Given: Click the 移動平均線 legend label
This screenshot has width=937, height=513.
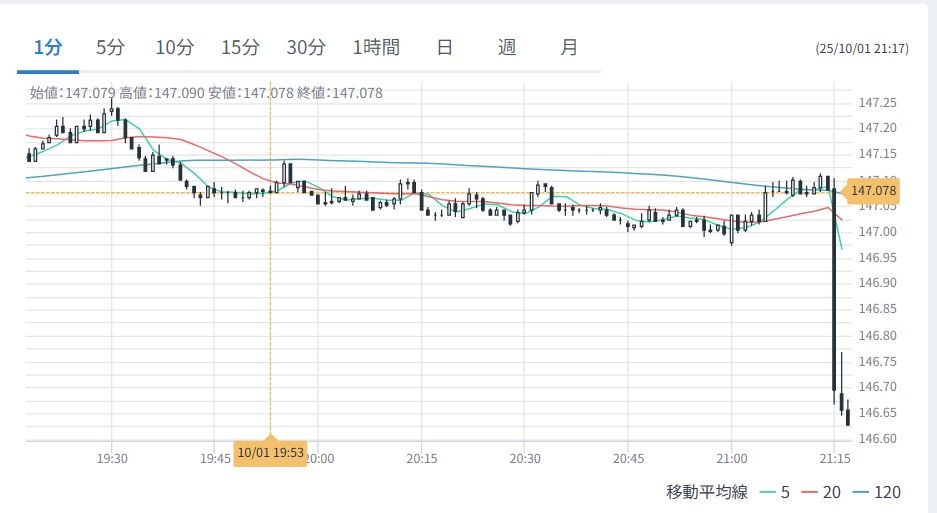Looking at the screenshot, I should pyautogui.click(x=709, y=492).
